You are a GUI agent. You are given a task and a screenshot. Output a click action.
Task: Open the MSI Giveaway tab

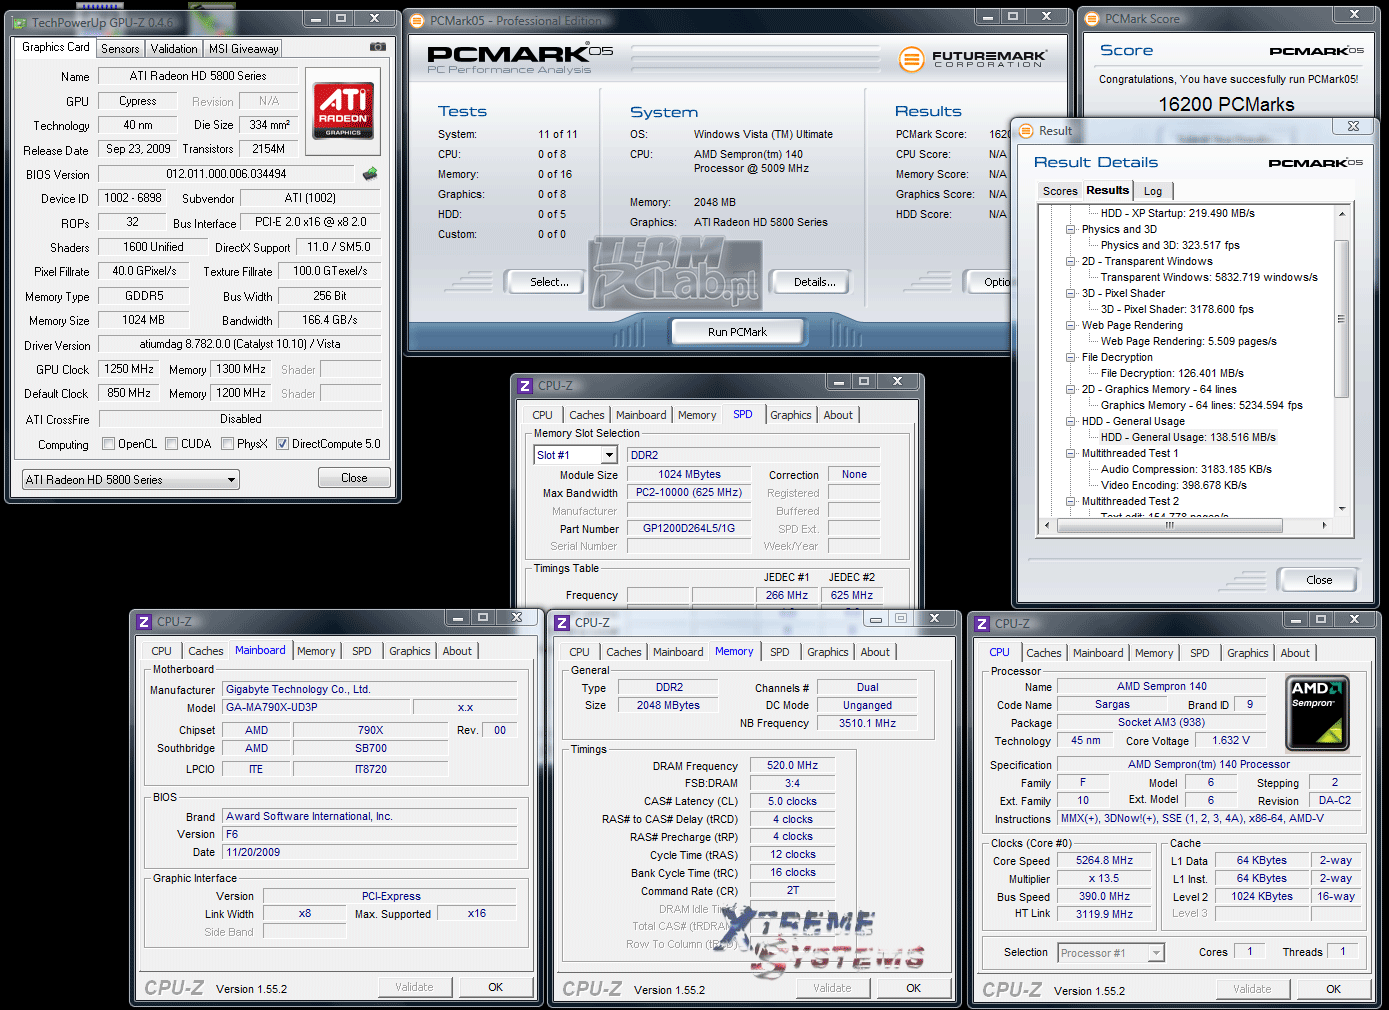(x=244, y=49)
